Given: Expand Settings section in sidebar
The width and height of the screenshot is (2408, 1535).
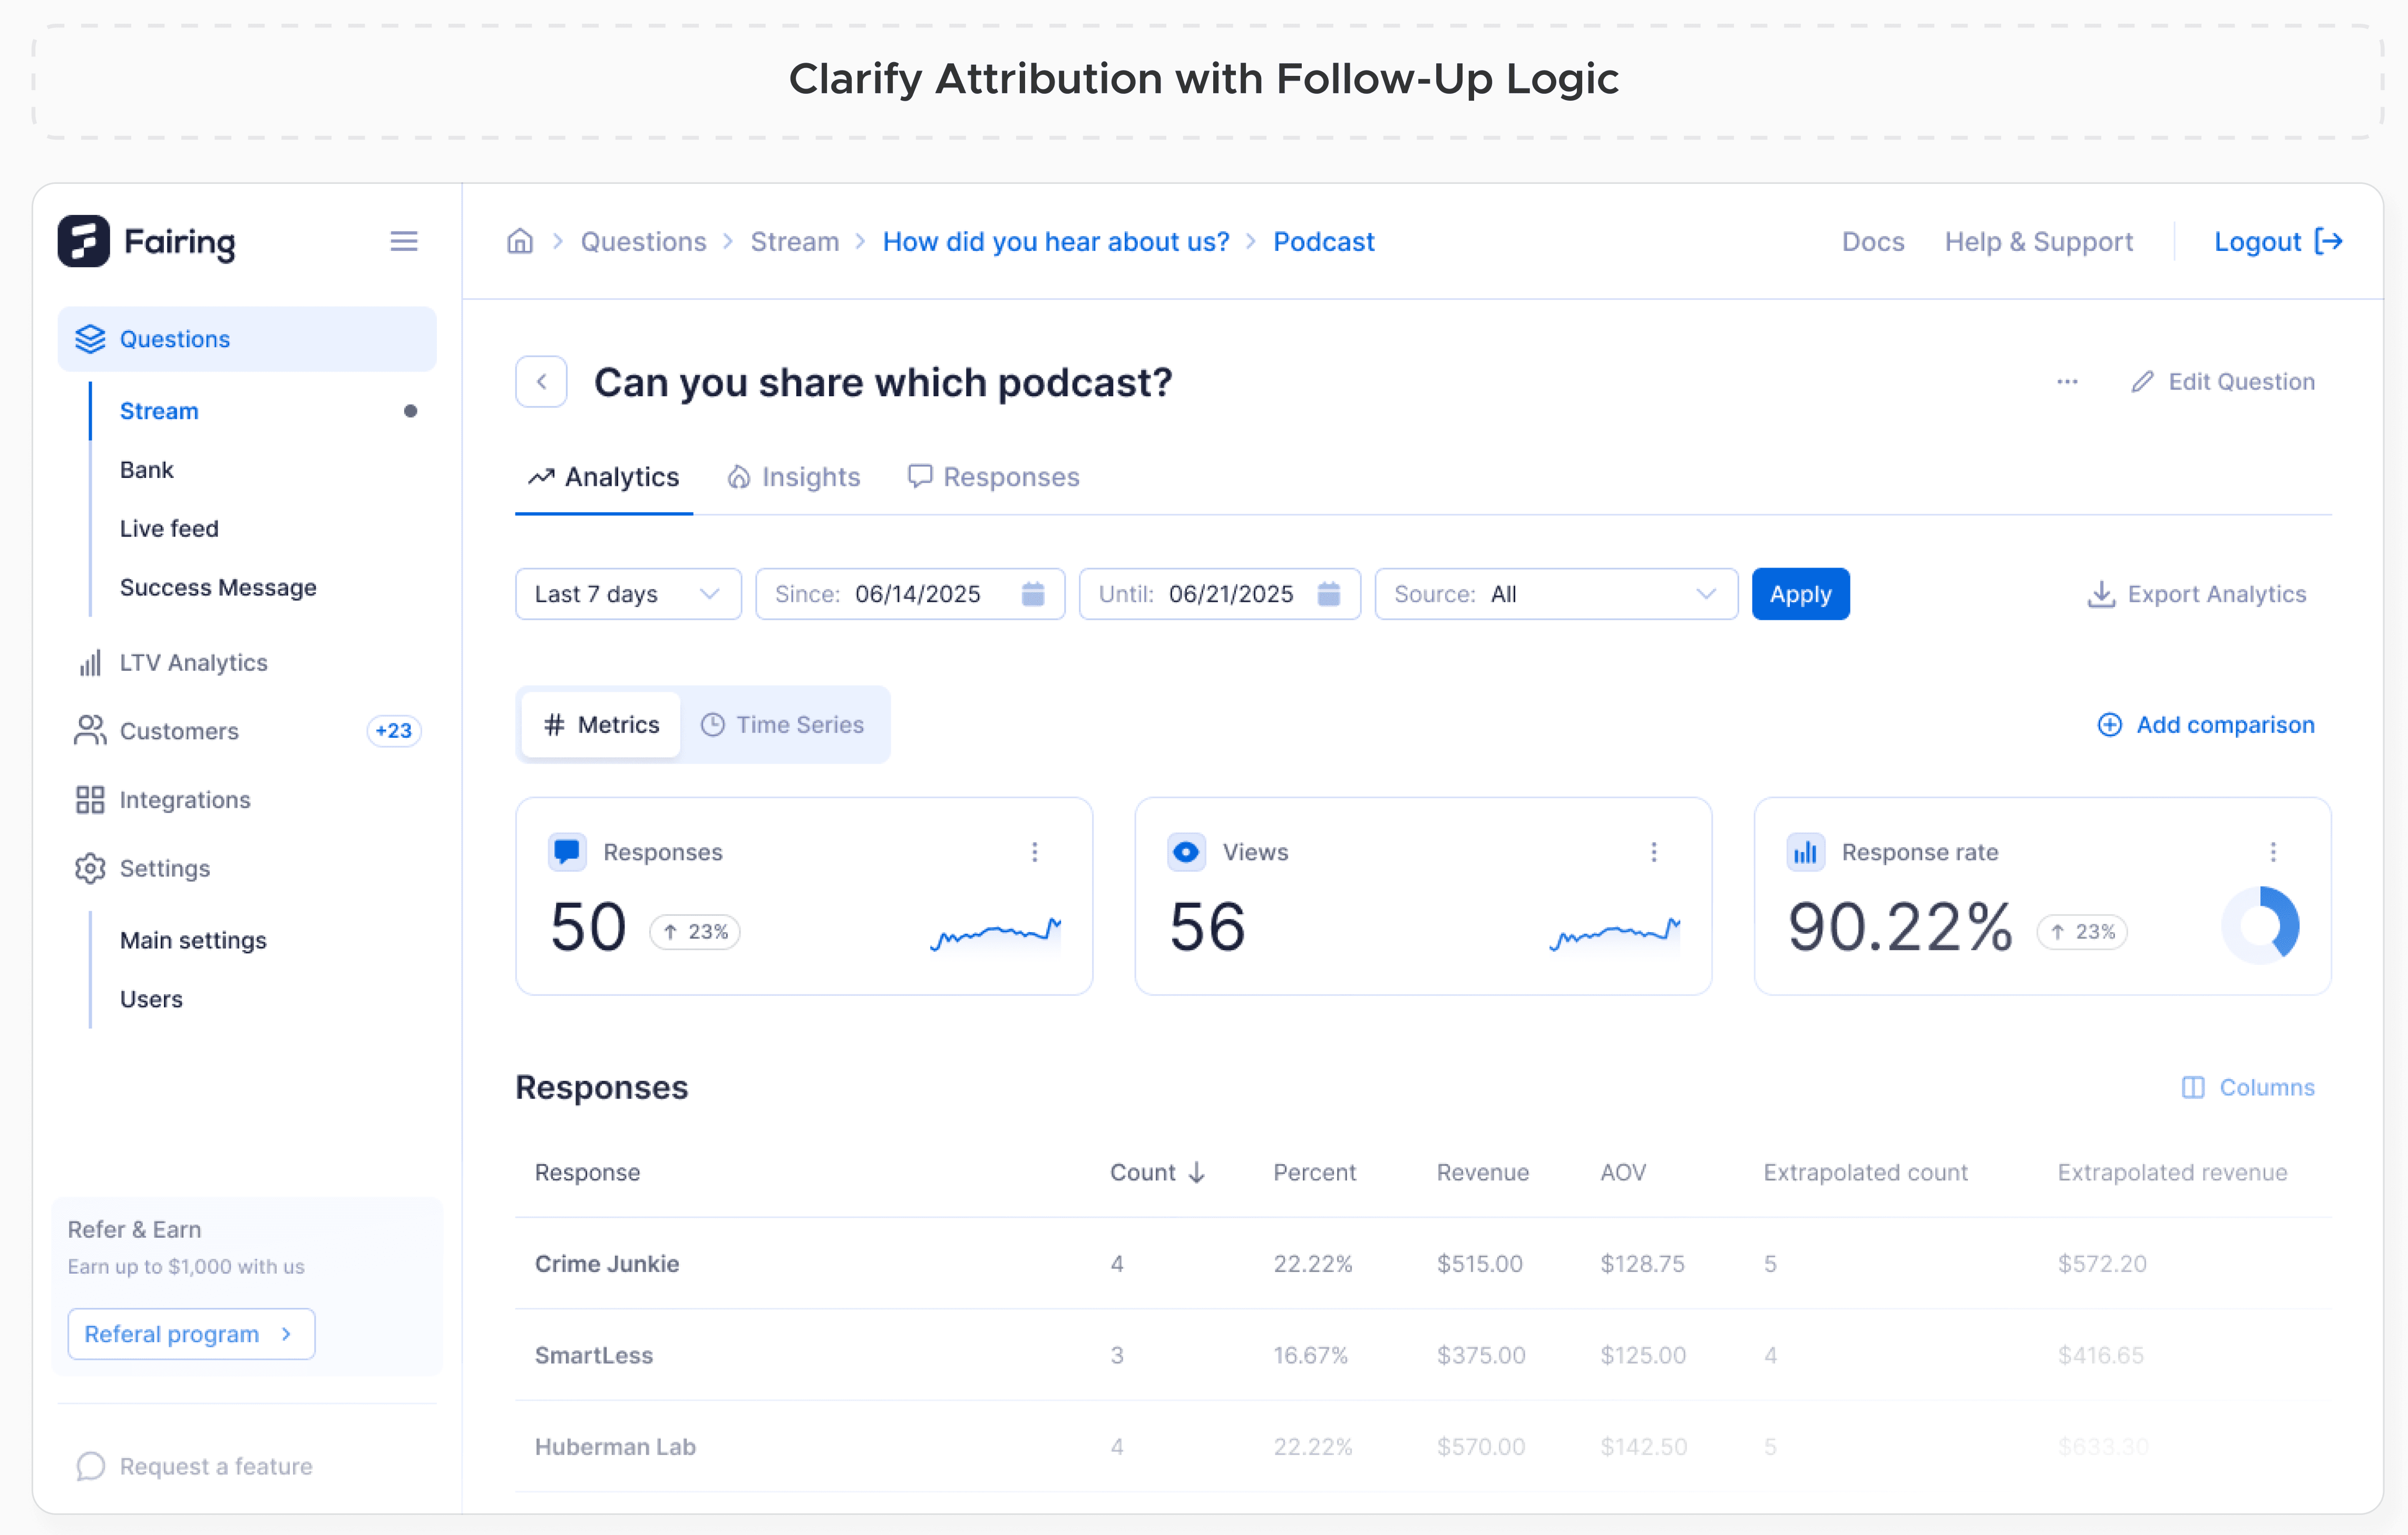Looking at the screenshot, I should pos(164,868).
